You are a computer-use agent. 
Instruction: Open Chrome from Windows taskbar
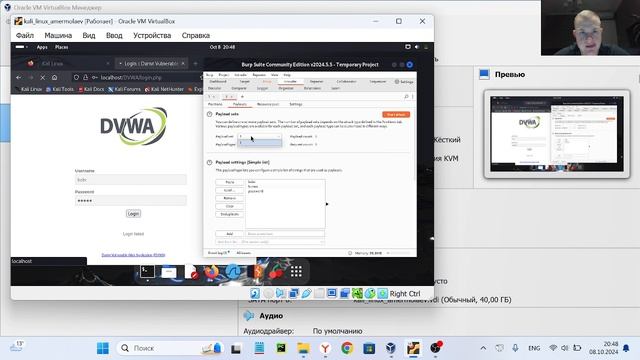(347, 348)
